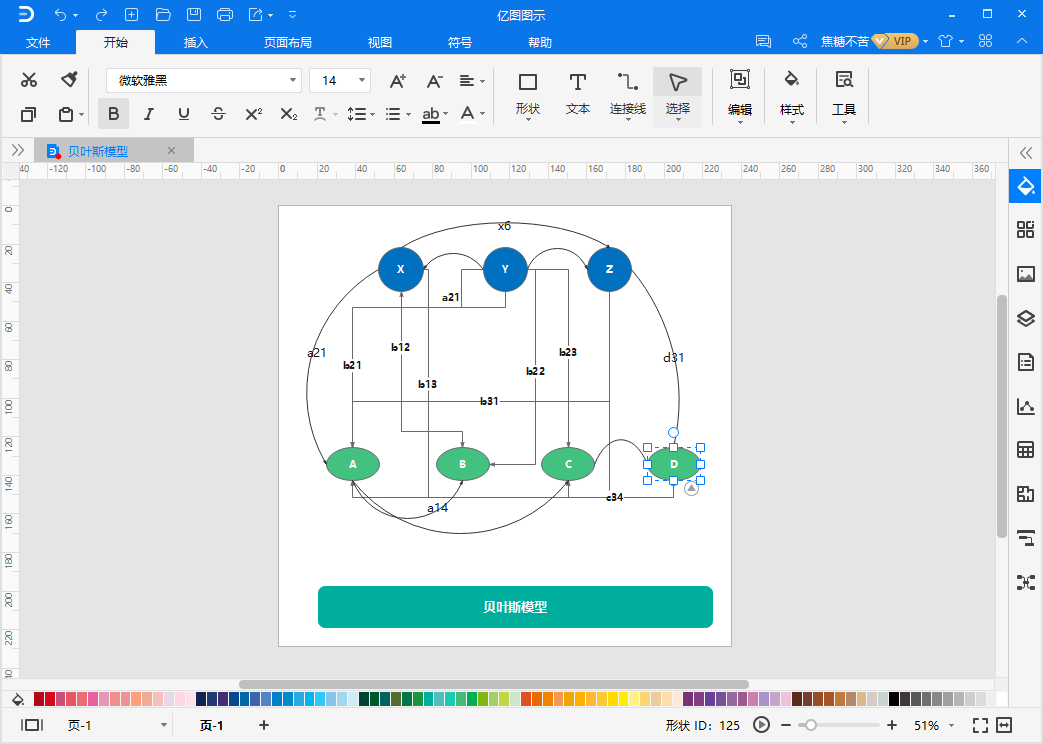The width and height of the screenshot is (1043, 744).
Task: Open the 样式 style options
Action: tap(792, 94)
